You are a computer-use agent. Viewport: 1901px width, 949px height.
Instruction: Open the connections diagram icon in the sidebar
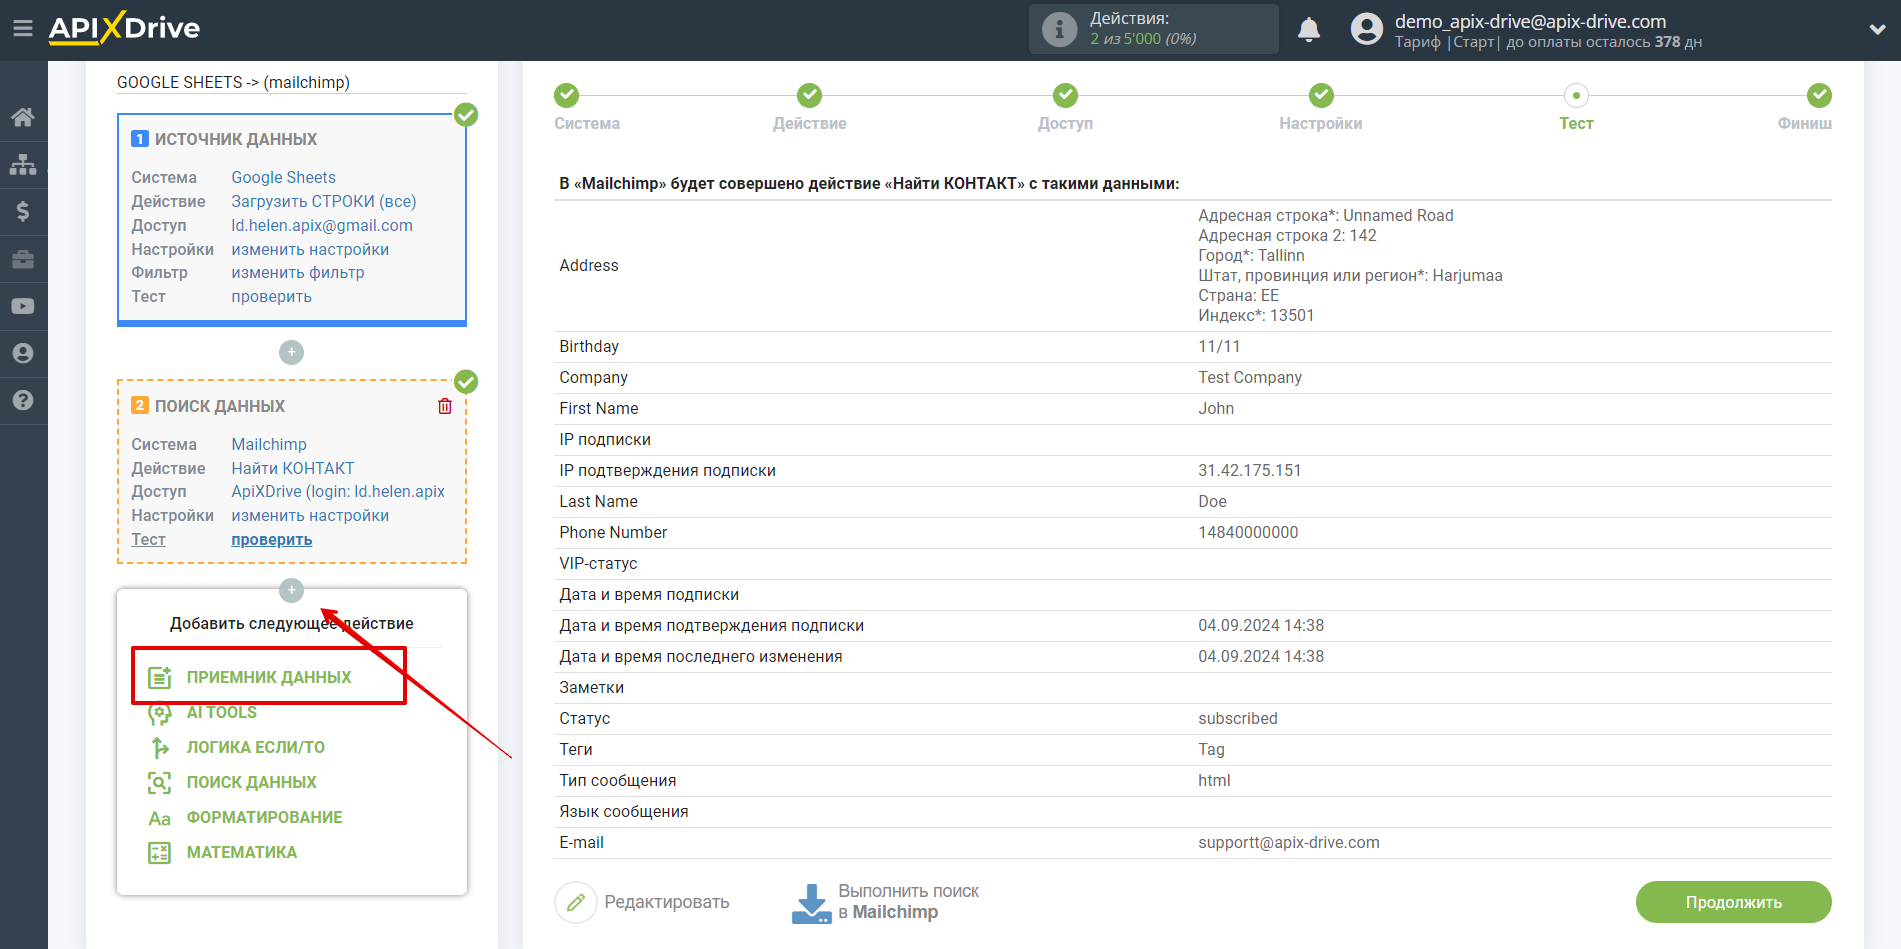click(x=23, y=164)
